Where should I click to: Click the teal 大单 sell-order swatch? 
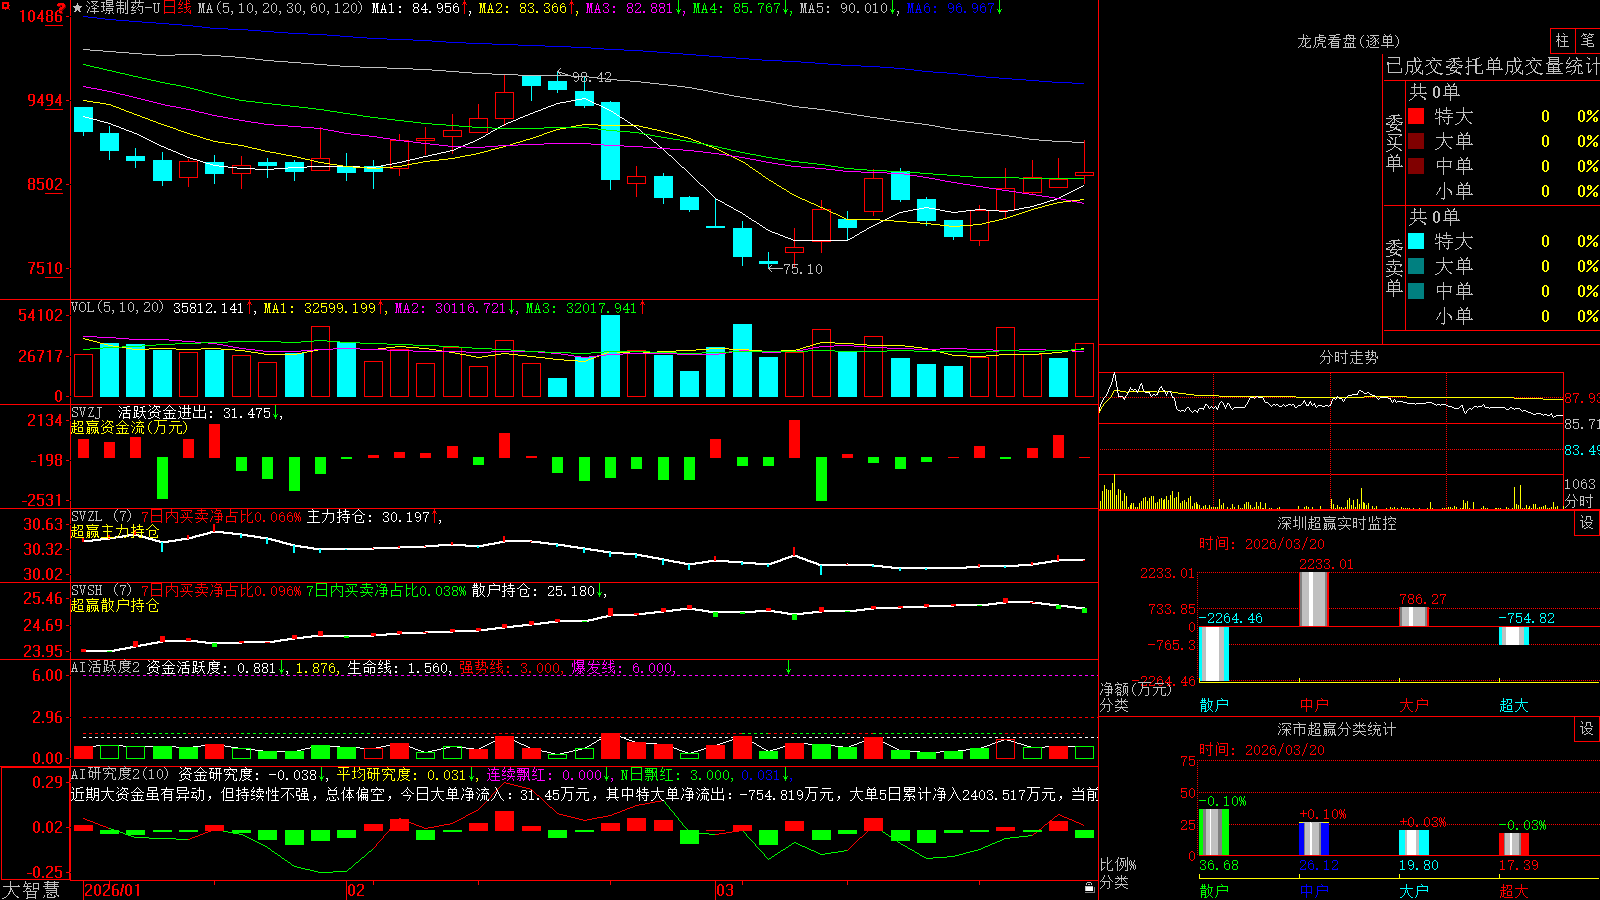1416,266
